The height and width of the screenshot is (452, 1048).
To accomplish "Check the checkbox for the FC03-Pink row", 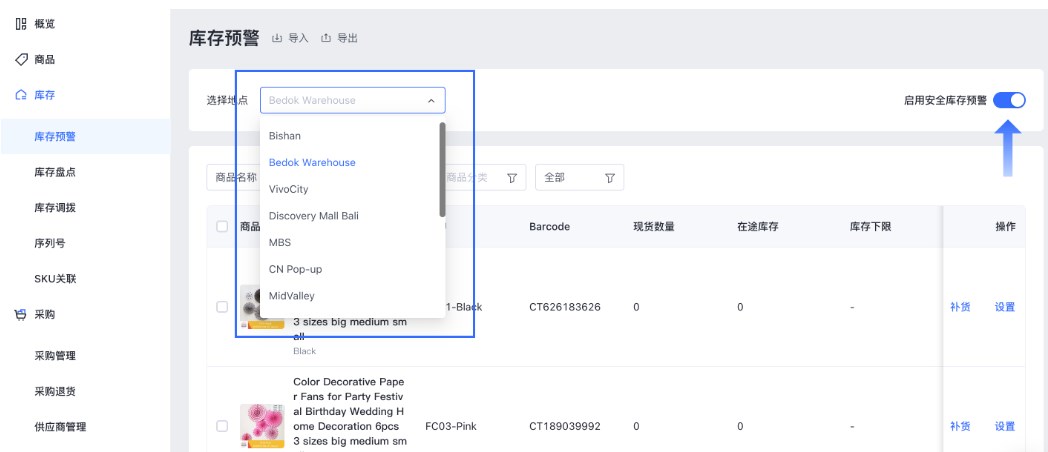I will [x=222, y=426].
